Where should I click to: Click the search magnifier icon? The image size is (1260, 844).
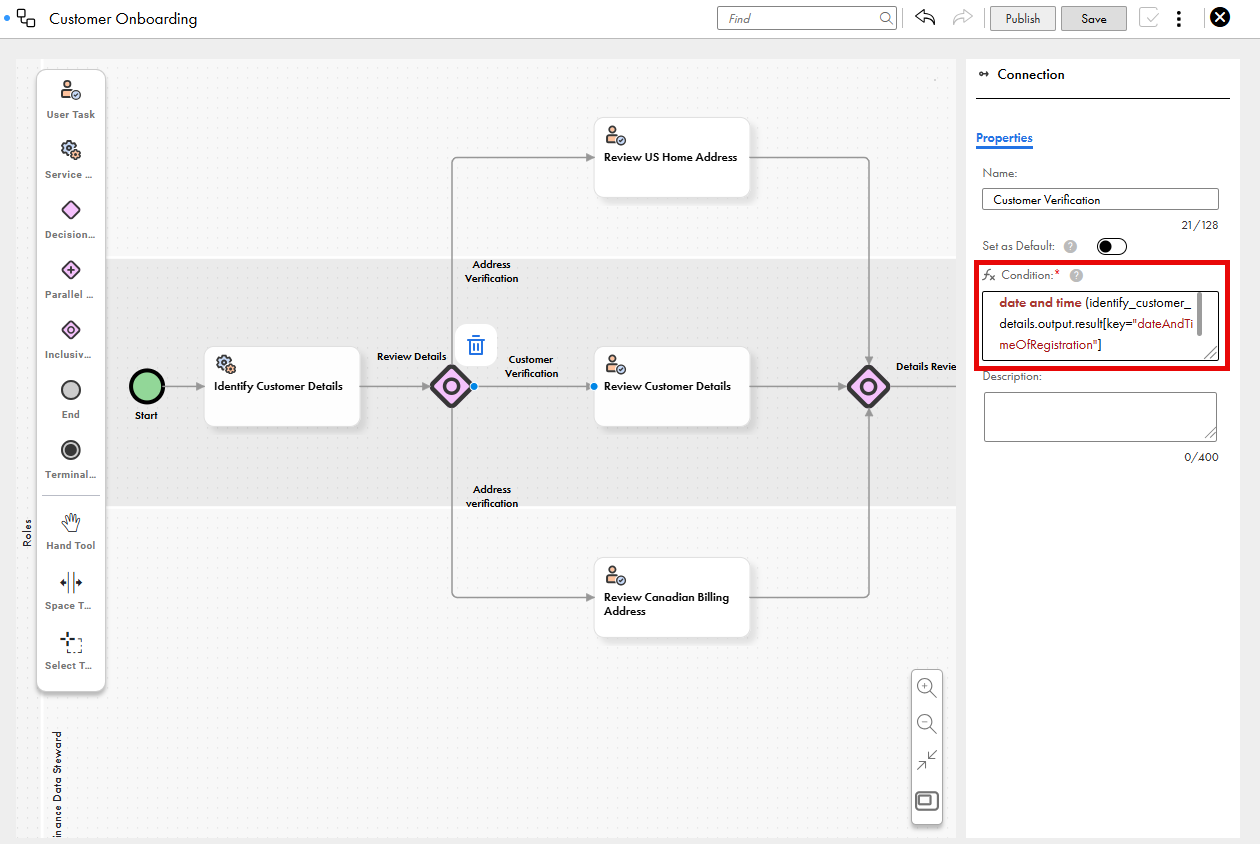pos(886,18)
